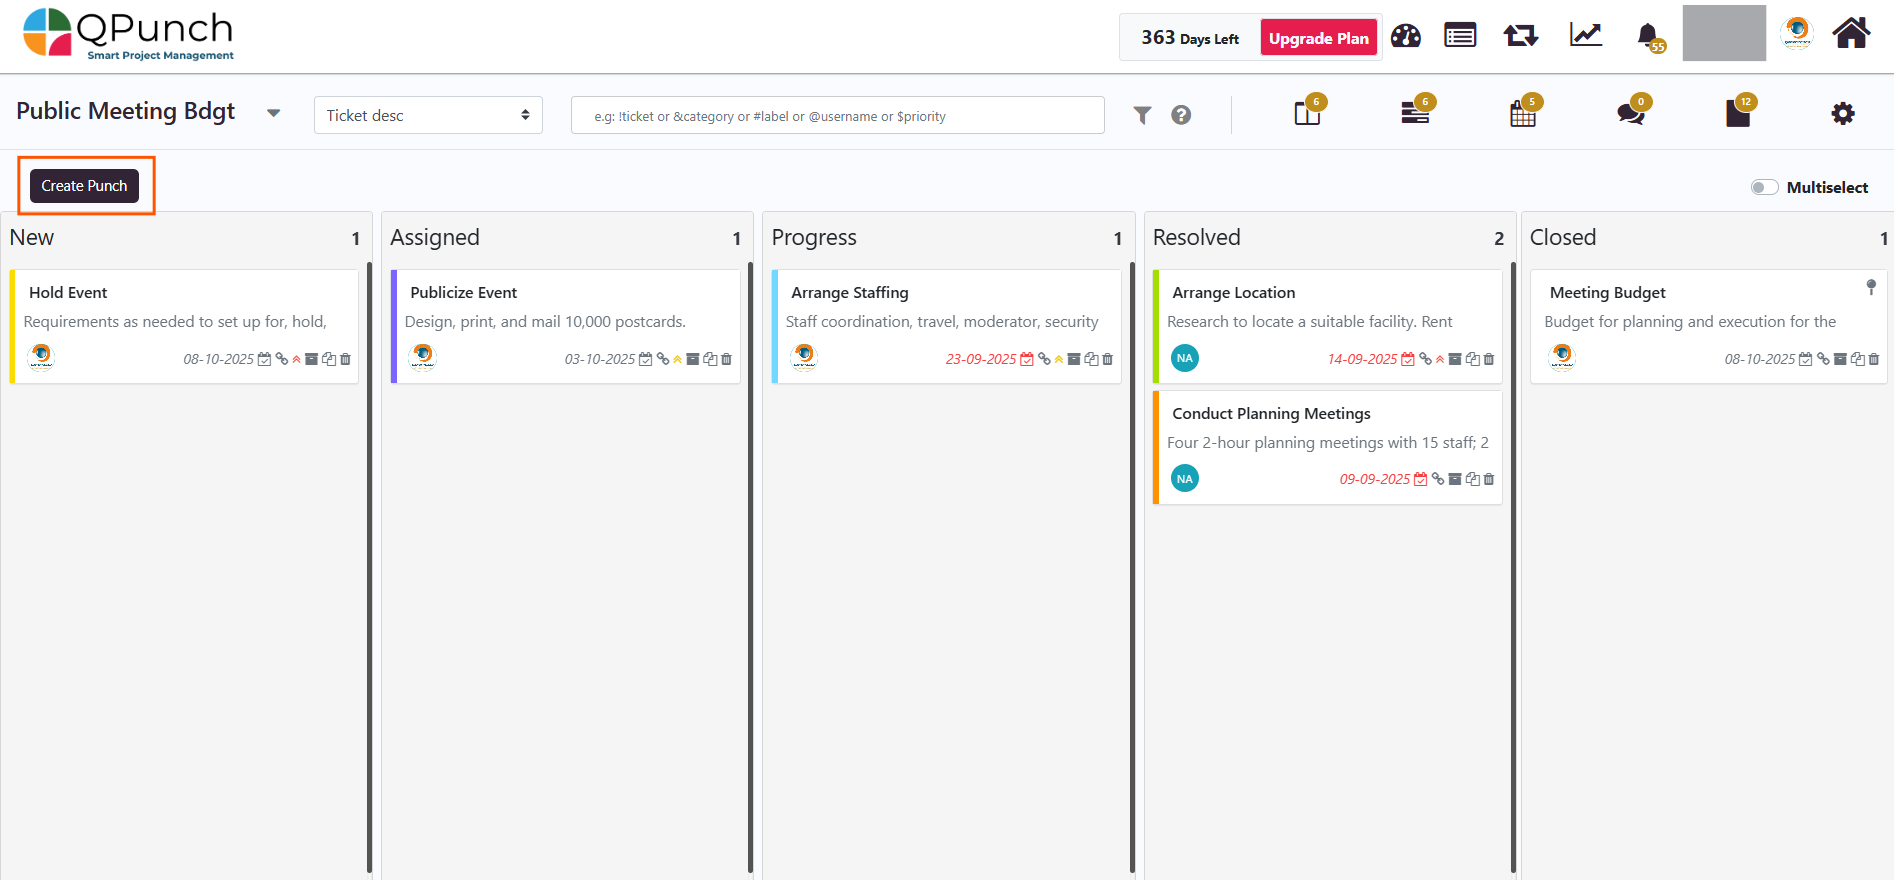
Task: Open the dashboard gauge icon
Action: [x=1405, y=37]
